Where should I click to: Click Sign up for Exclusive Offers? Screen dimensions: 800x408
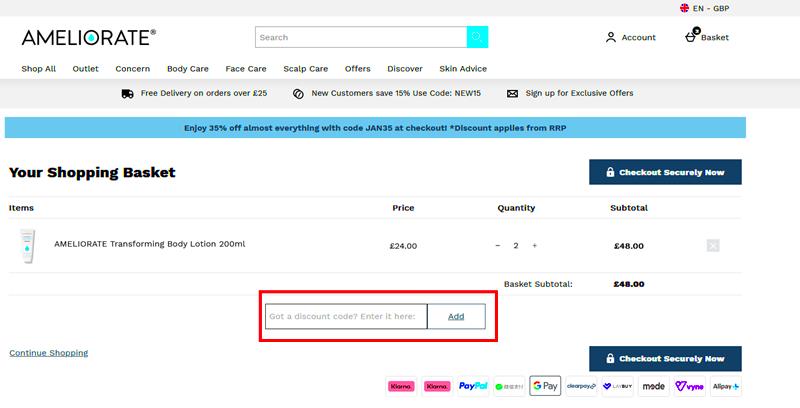click(580, 93)
